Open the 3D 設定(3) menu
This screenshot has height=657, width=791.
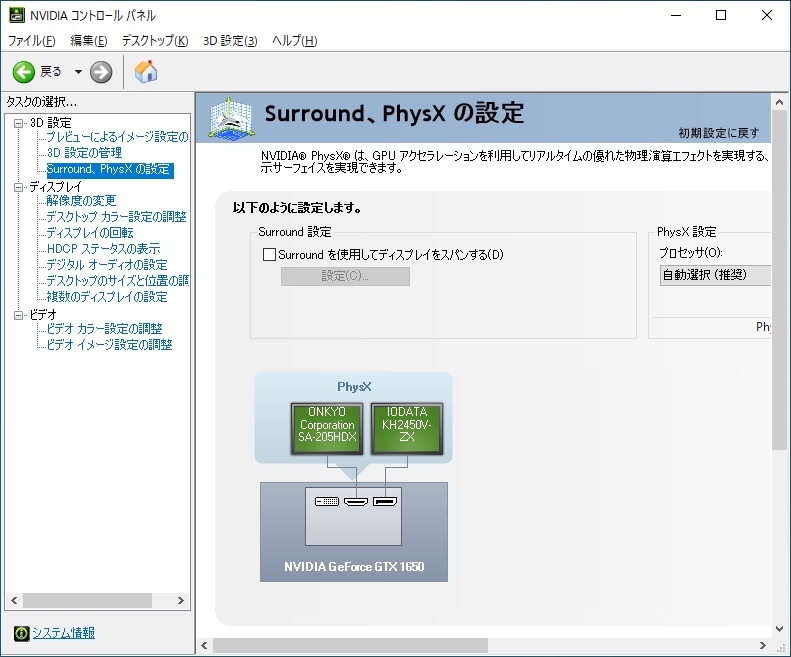point(230,41)
